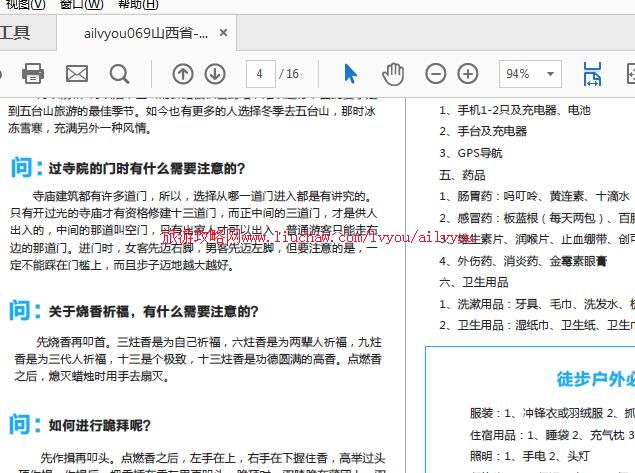Close the ailvyou069山西省 document tab

(224, 33)
